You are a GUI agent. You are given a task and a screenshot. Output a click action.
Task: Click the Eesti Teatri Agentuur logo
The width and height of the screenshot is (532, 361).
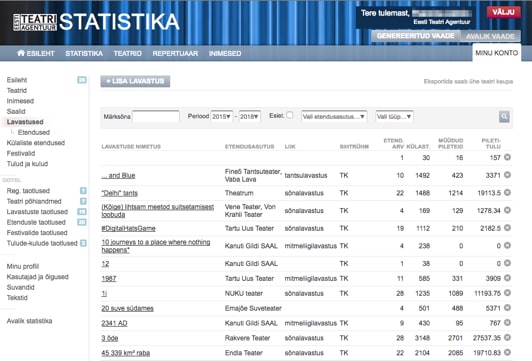click(35, 22)
